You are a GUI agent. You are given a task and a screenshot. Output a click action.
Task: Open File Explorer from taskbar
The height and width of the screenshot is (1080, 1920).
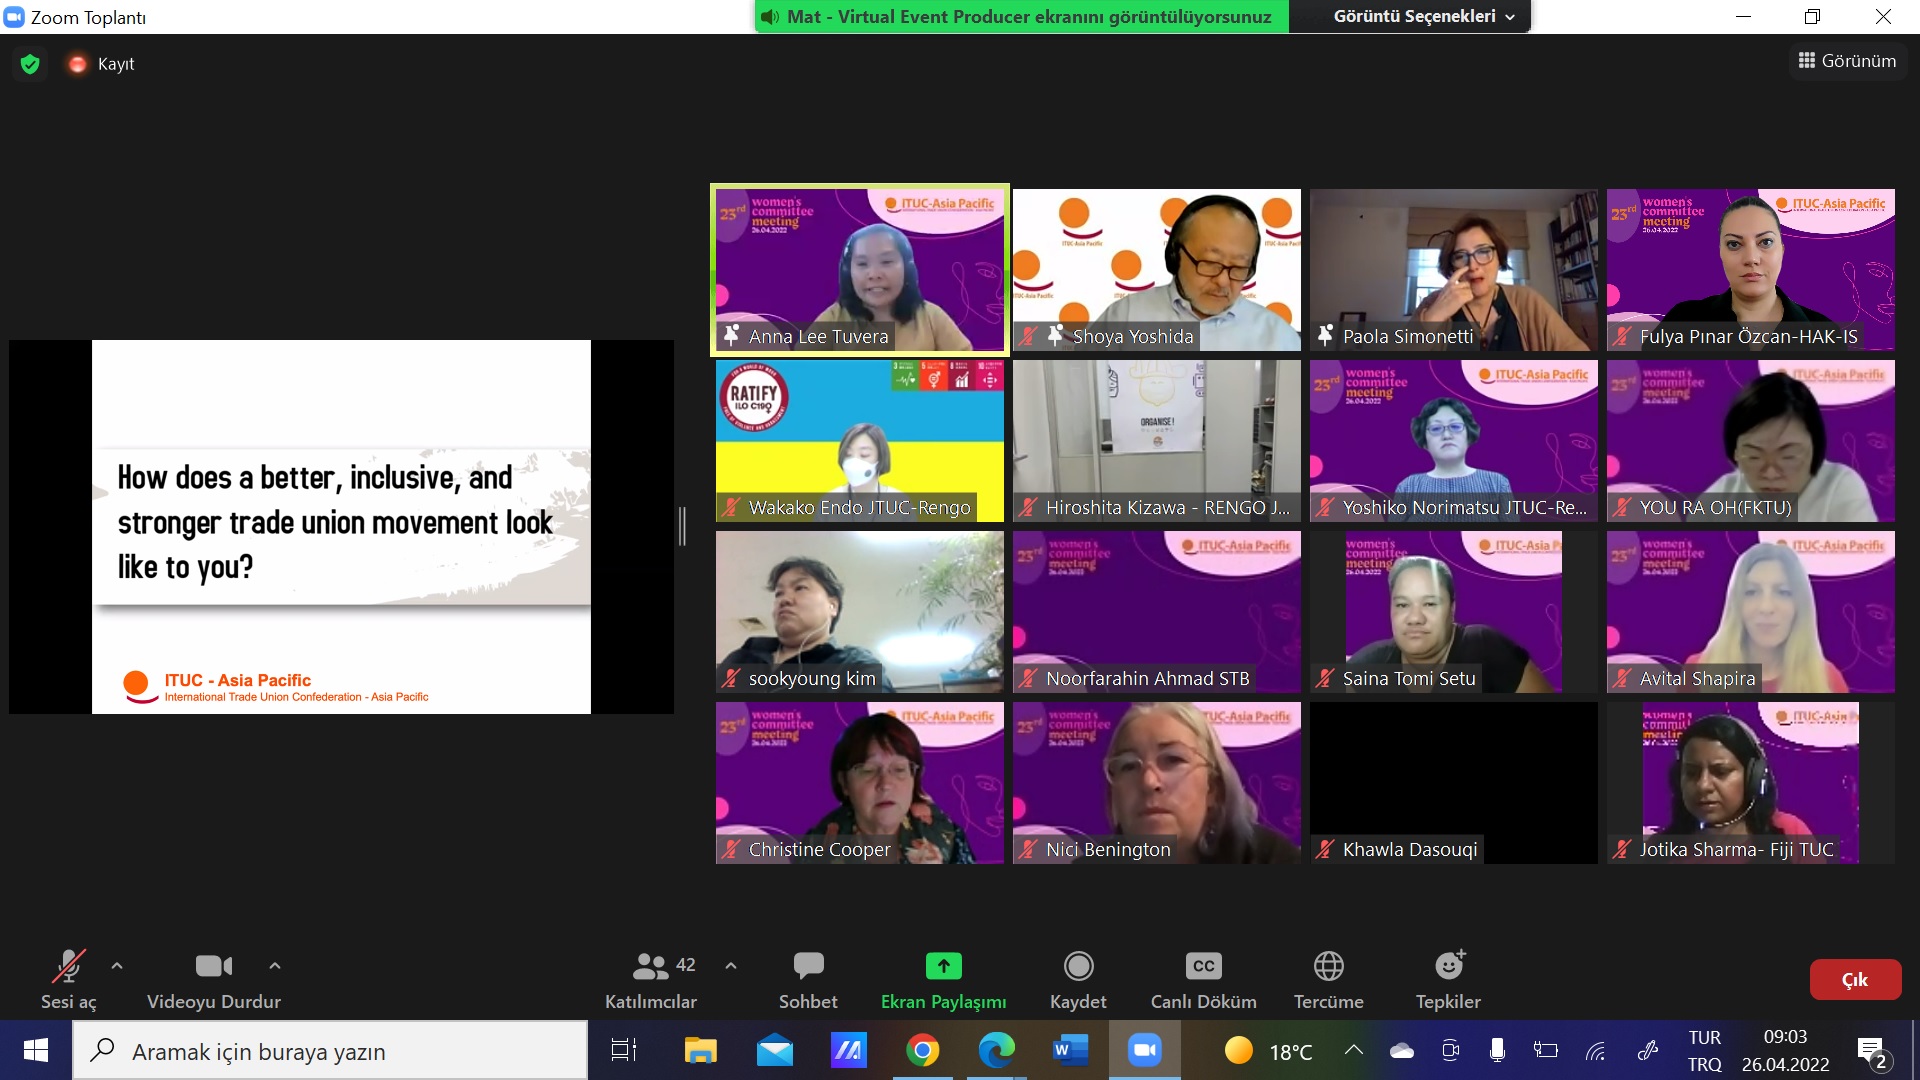coord(700,1051)
